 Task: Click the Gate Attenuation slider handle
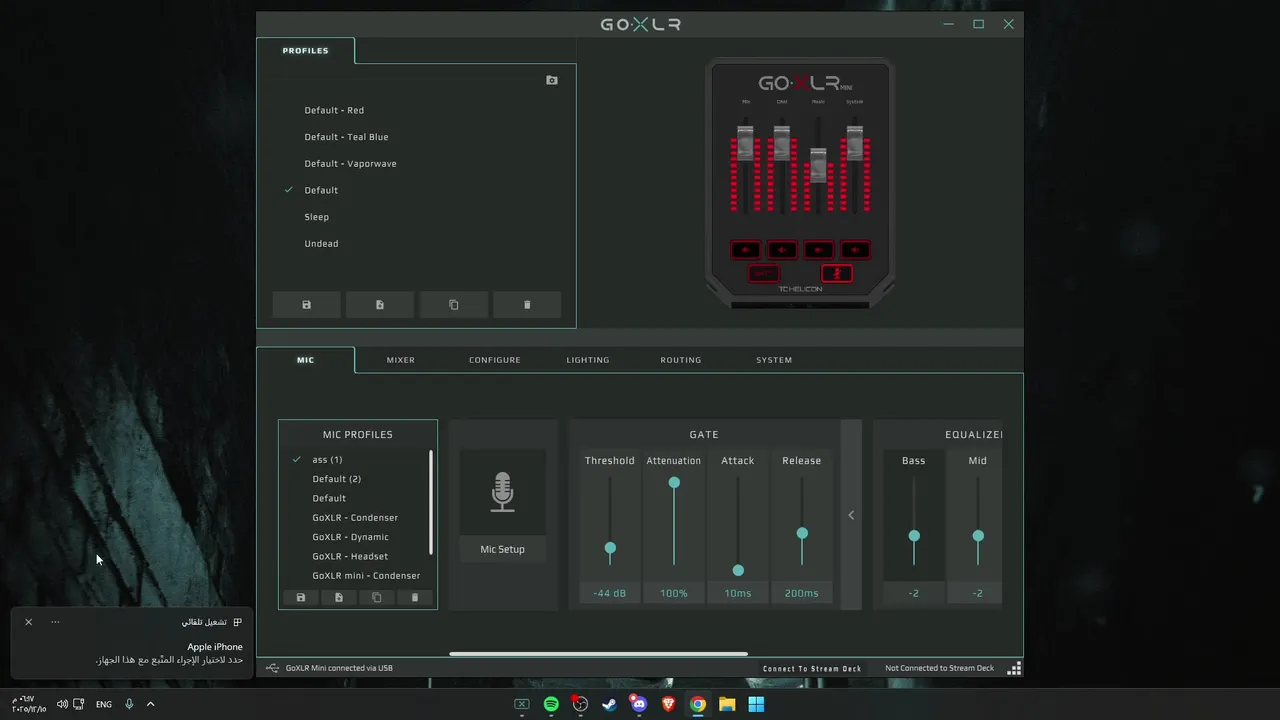click(674, 482)
